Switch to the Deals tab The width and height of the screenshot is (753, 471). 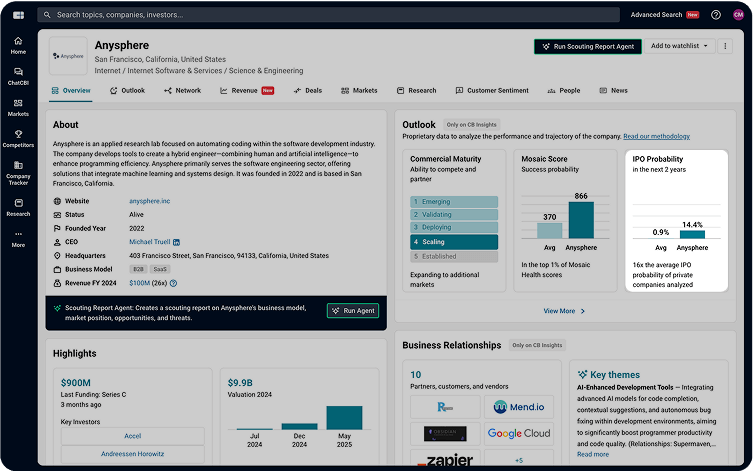[308, 91]
